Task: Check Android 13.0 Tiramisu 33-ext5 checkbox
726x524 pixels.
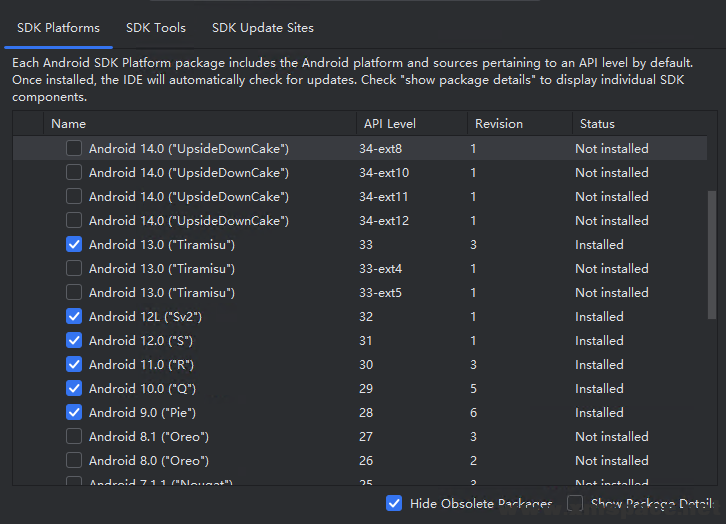Action: point(74,292)
